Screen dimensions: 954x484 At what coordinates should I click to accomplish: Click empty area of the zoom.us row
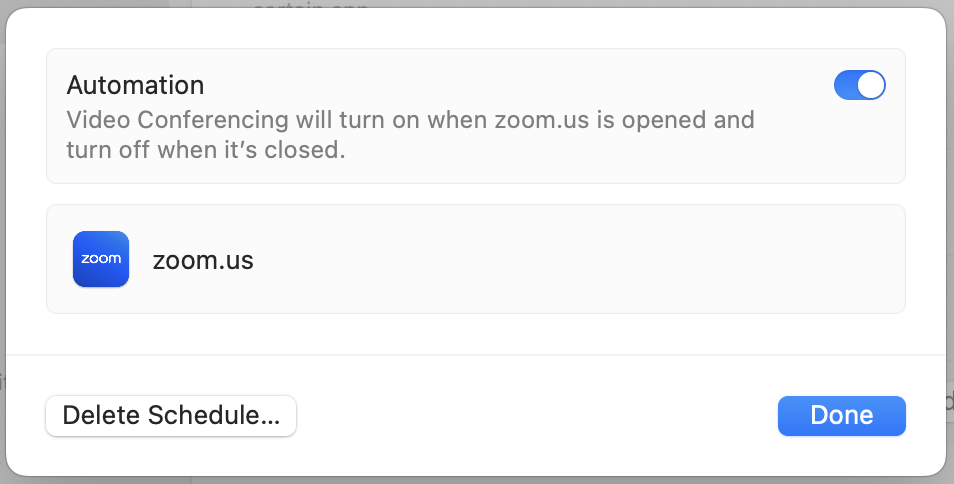coord(578,259)
